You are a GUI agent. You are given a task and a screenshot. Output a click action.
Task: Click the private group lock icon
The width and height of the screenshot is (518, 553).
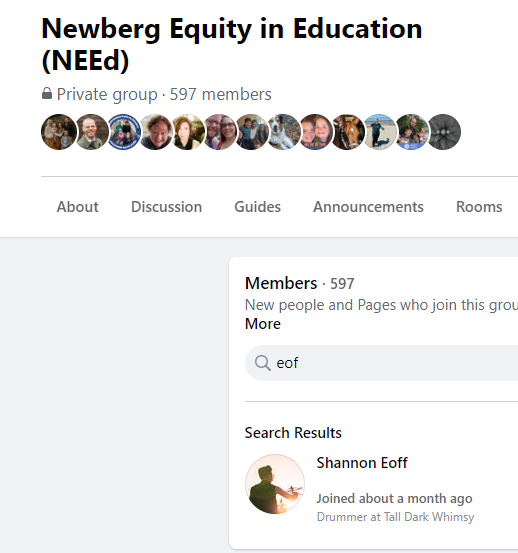(47, 94)
